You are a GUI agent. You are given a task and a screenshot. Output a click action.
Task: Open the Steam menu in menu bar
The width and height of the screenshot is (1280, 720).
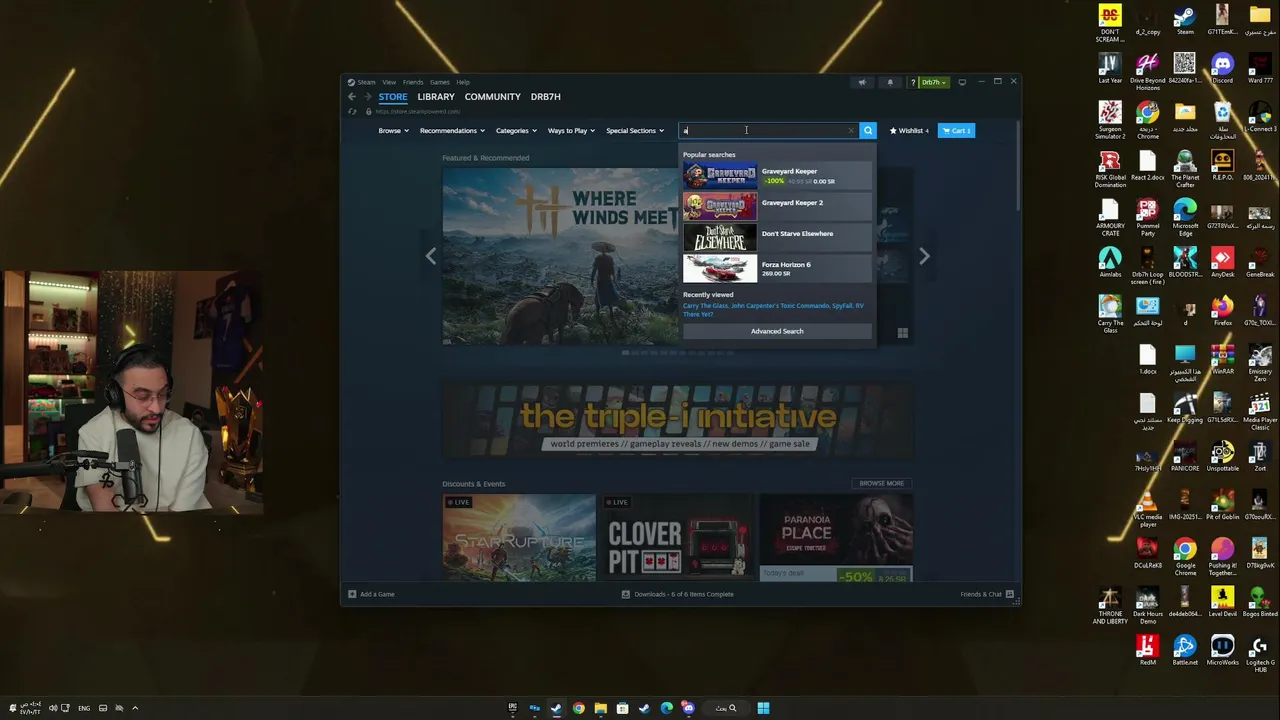pos(366,82)
